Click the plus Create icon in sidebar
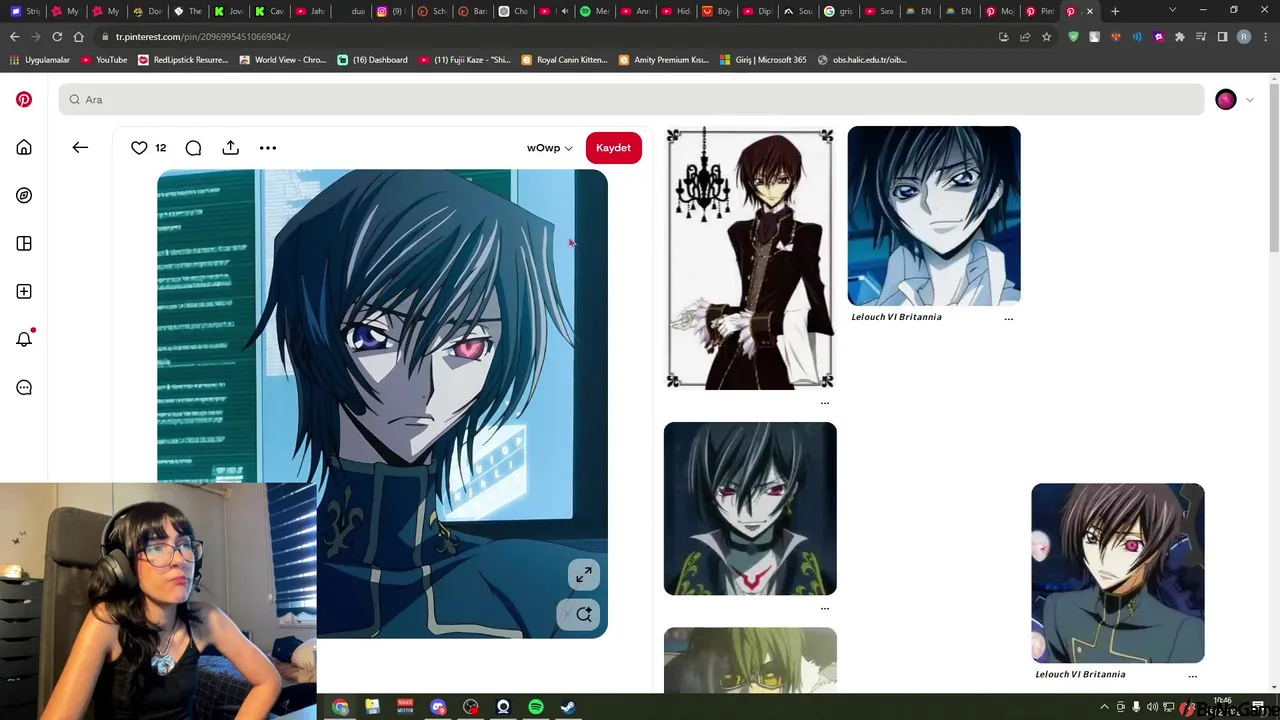Viewport: 1280px width, 720px height. click(24, 292)
